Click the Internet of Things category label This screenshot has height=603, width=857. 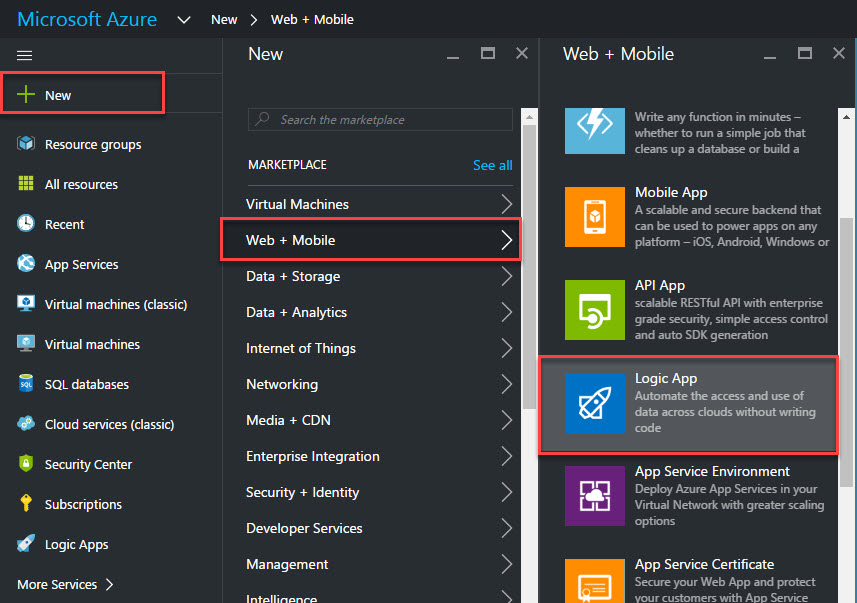point(301,348)
